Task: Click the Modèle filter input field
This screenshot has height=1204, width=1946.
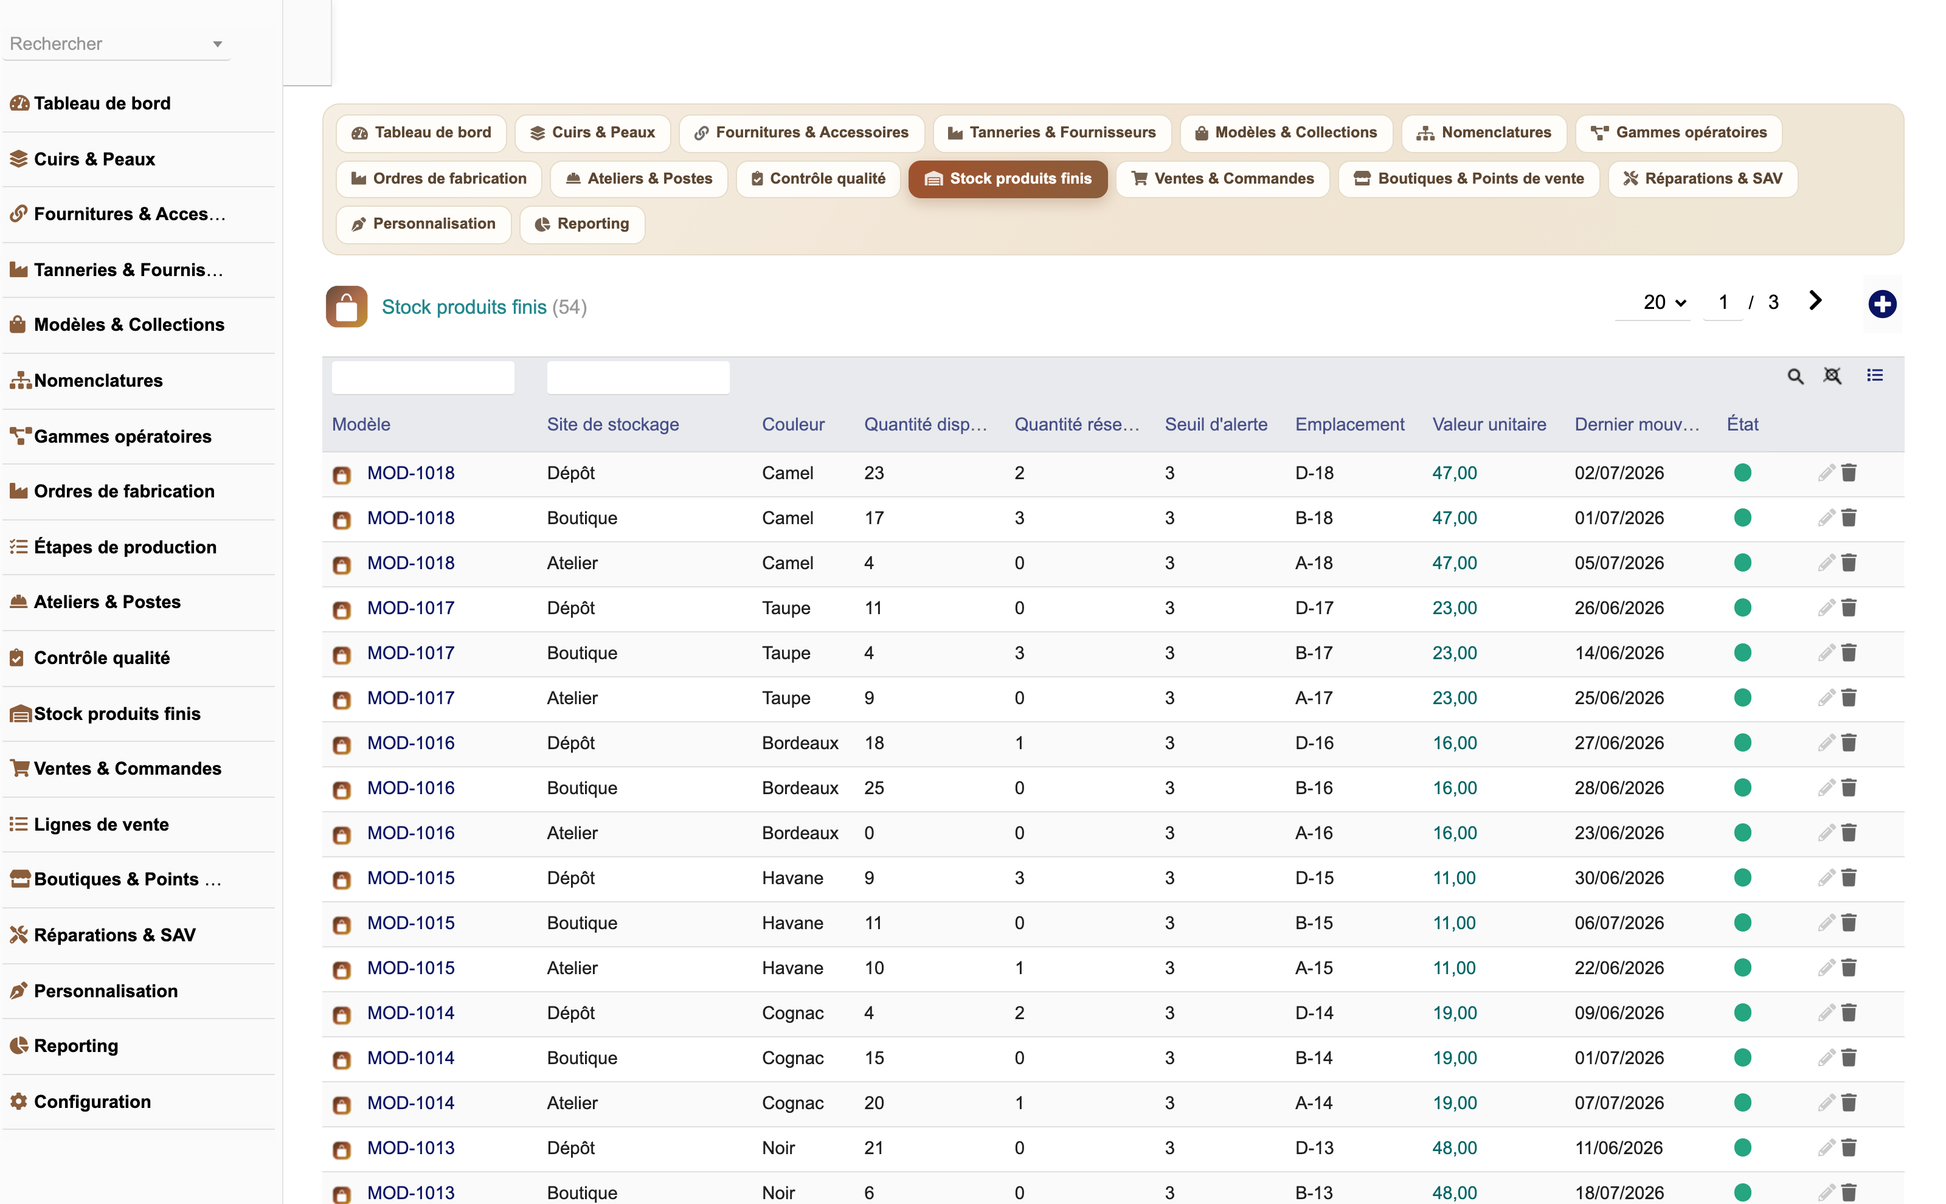Action: pos(423,377)
